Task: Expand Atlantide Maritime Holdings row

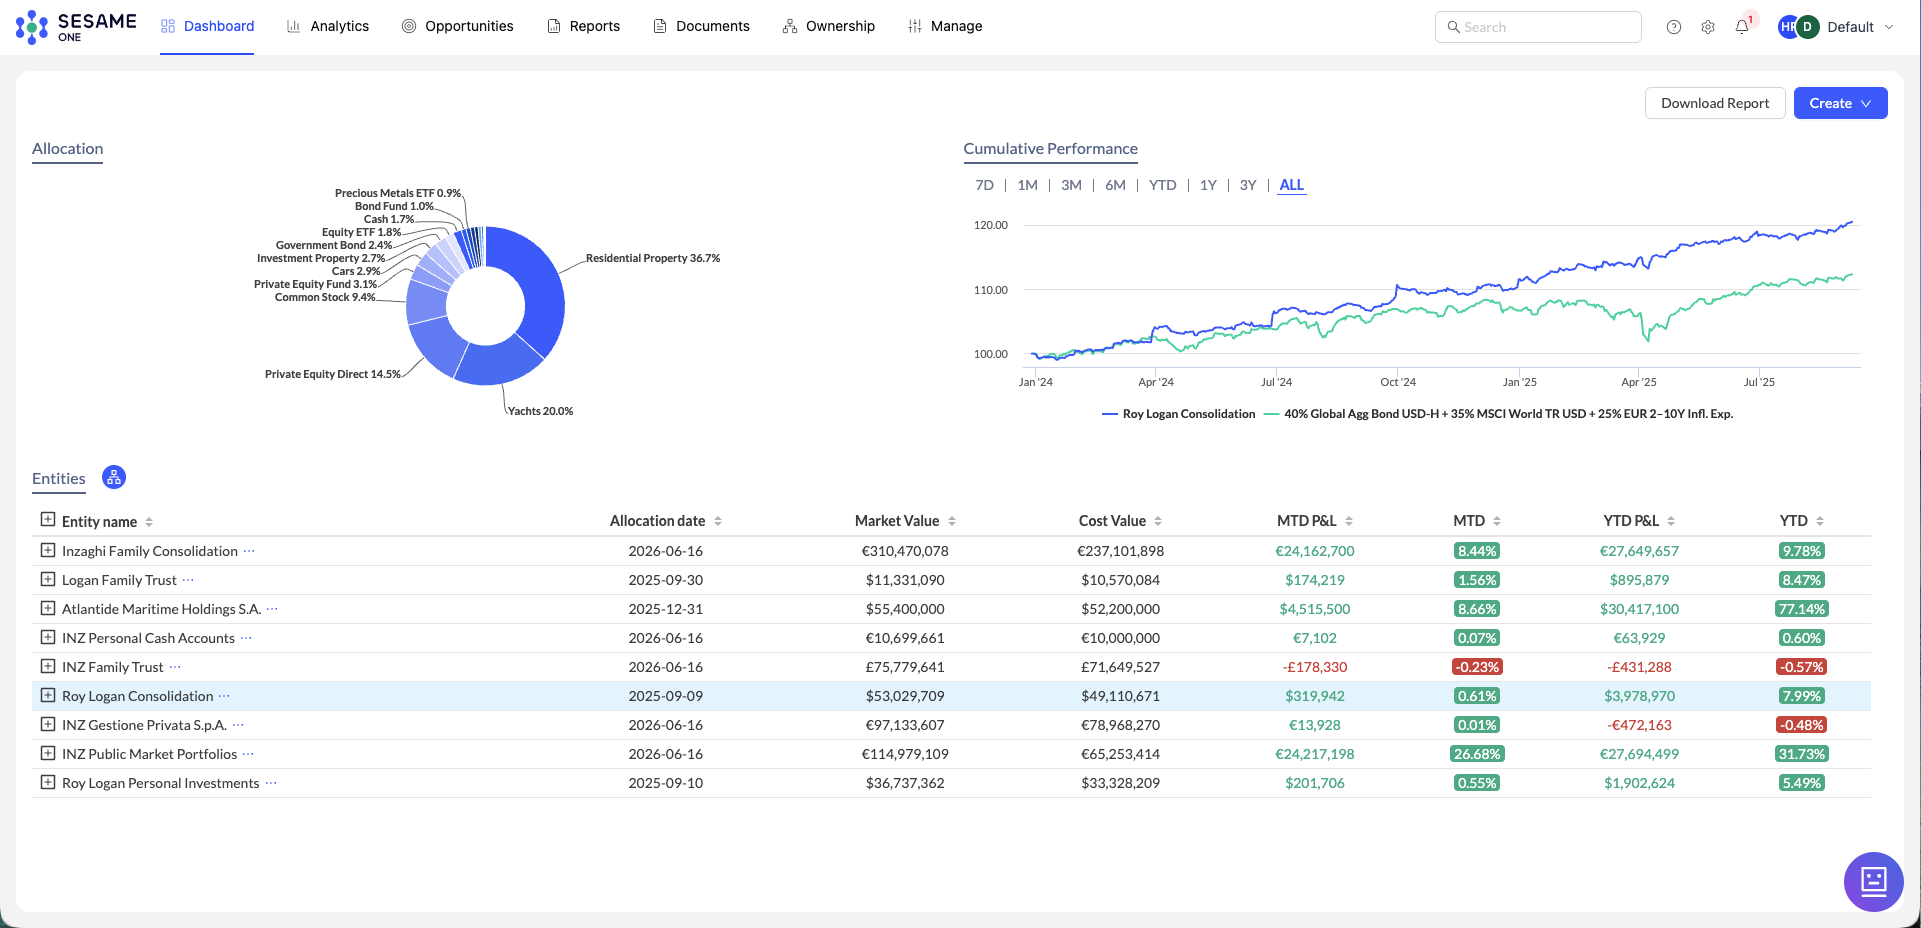Action: (x=47, y=608)
